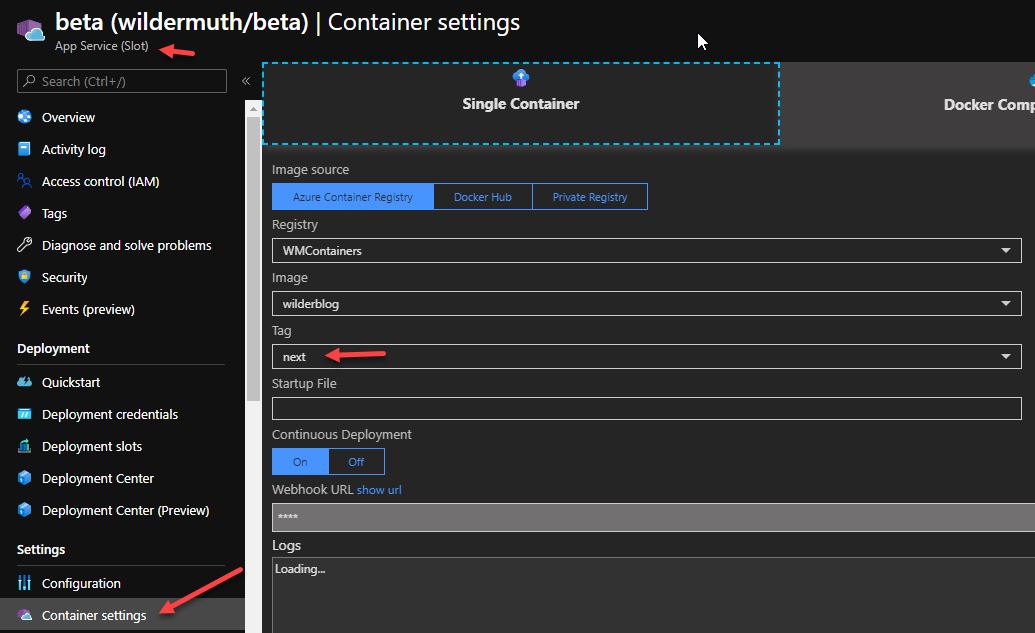The image size is (1035, 633).
Task: Click the Activity log icon
Action: (x=25, y=149)
